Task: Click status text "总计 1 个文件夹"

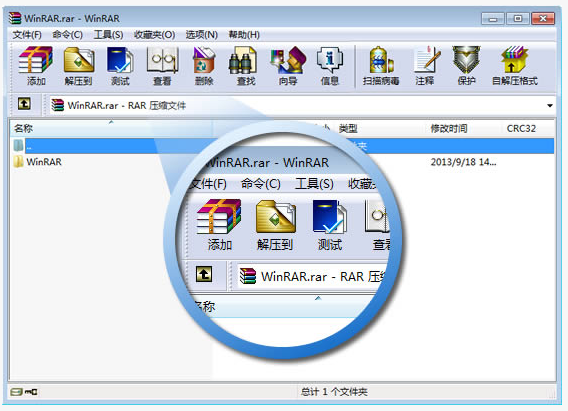Action: tap(334, 392)
